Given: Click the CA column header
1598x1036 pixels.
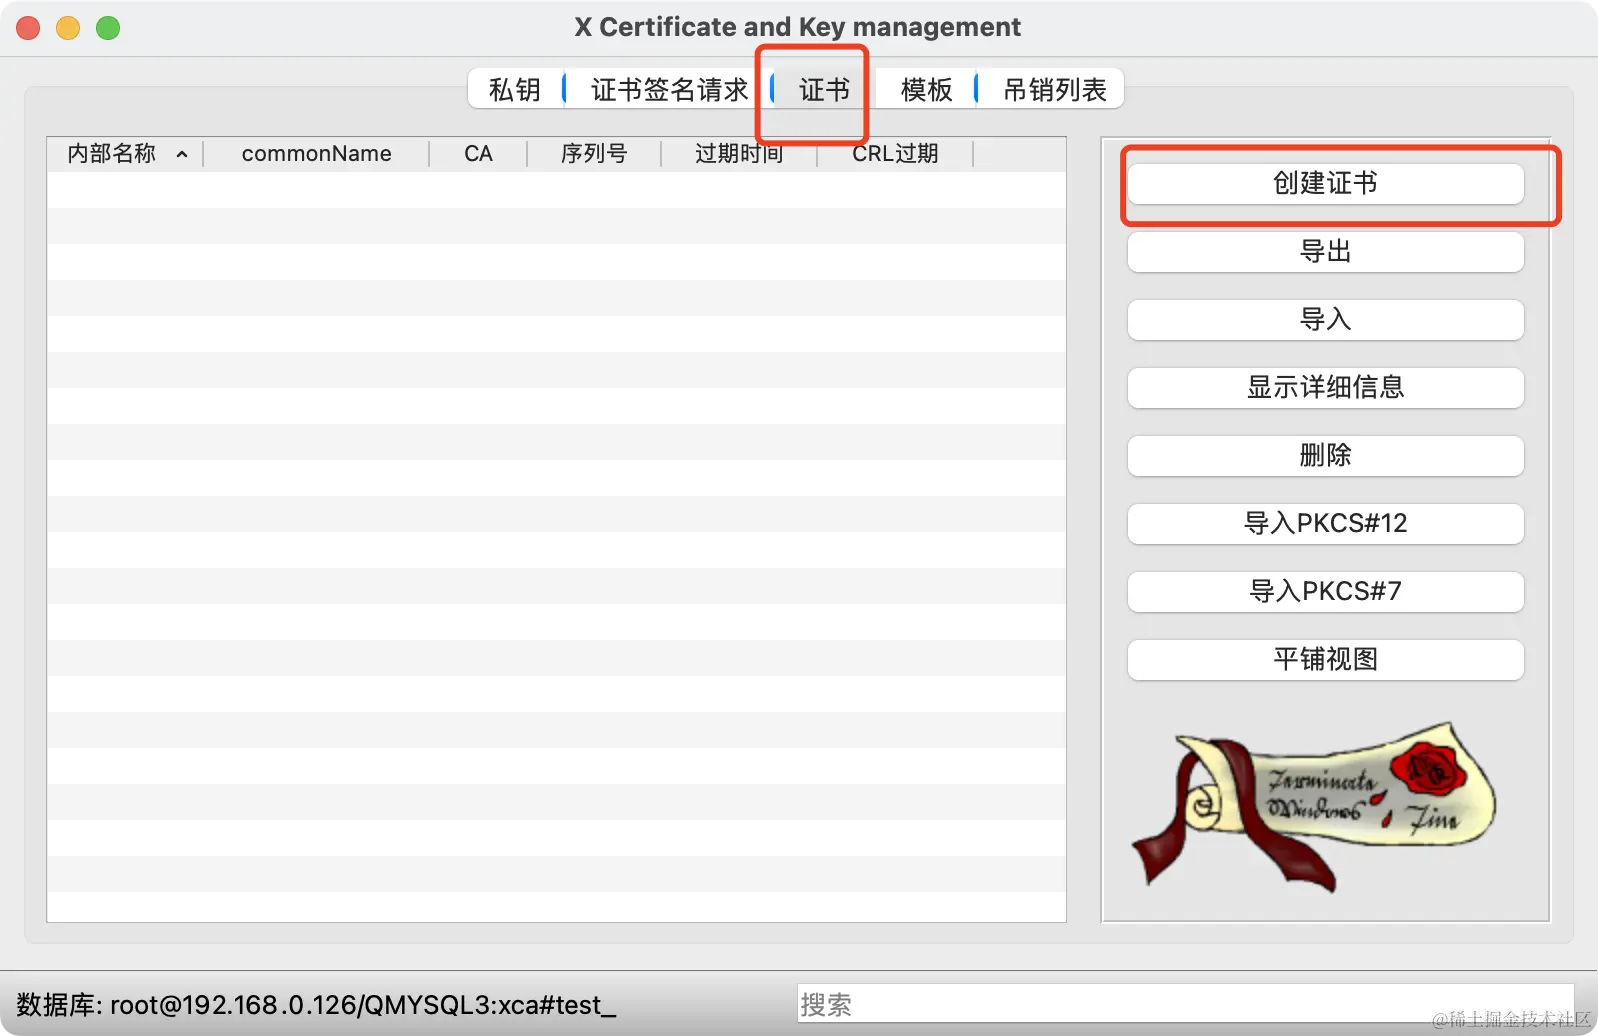Looking at the screenshot, I should (x=478, y=154).
